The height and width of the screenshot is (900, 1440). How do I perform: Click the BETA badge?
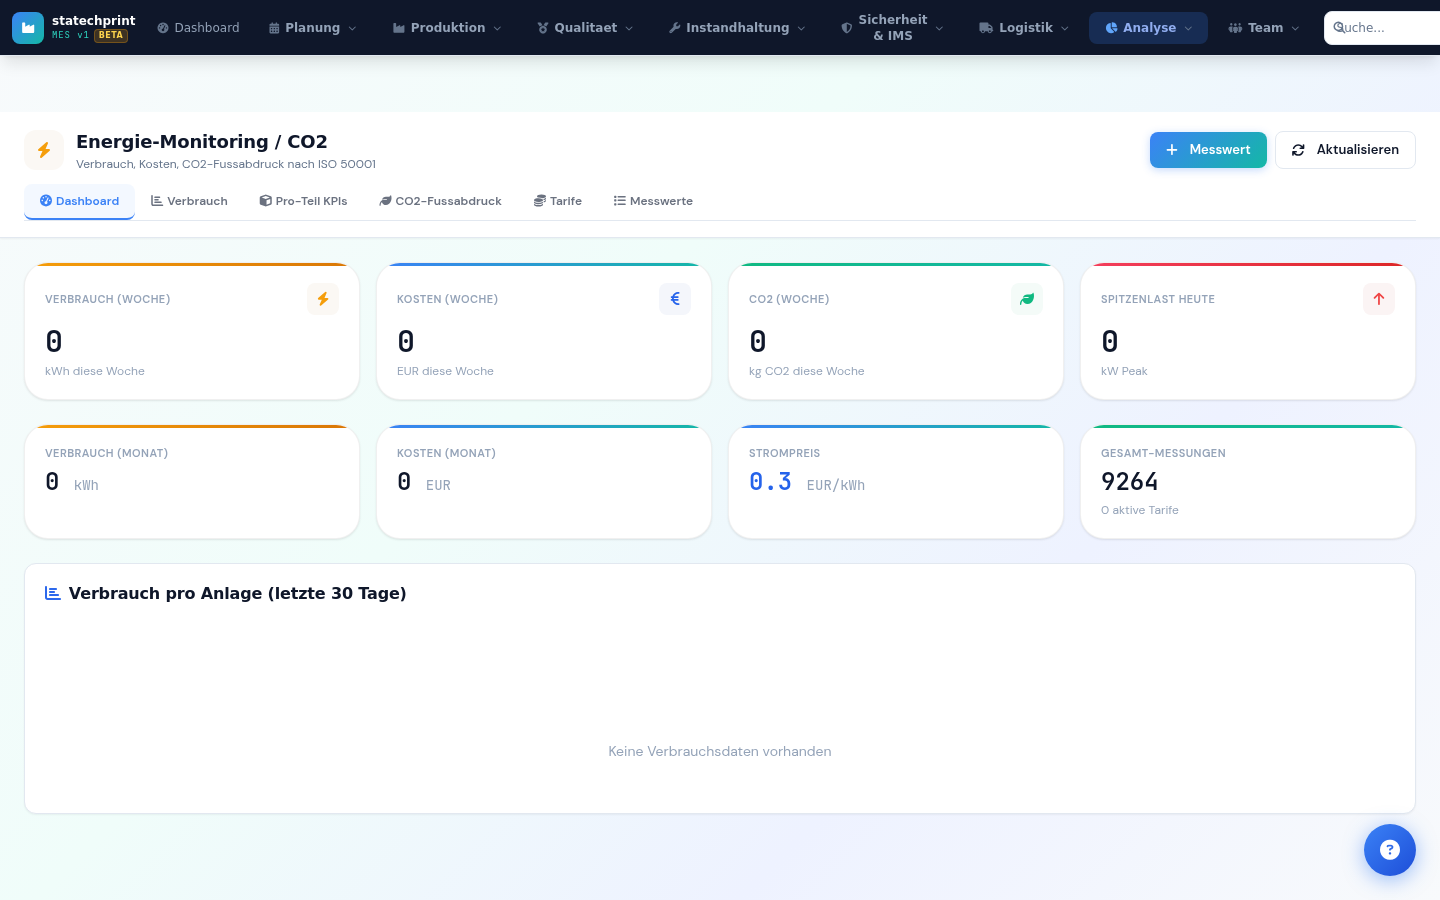pos(111,36)
